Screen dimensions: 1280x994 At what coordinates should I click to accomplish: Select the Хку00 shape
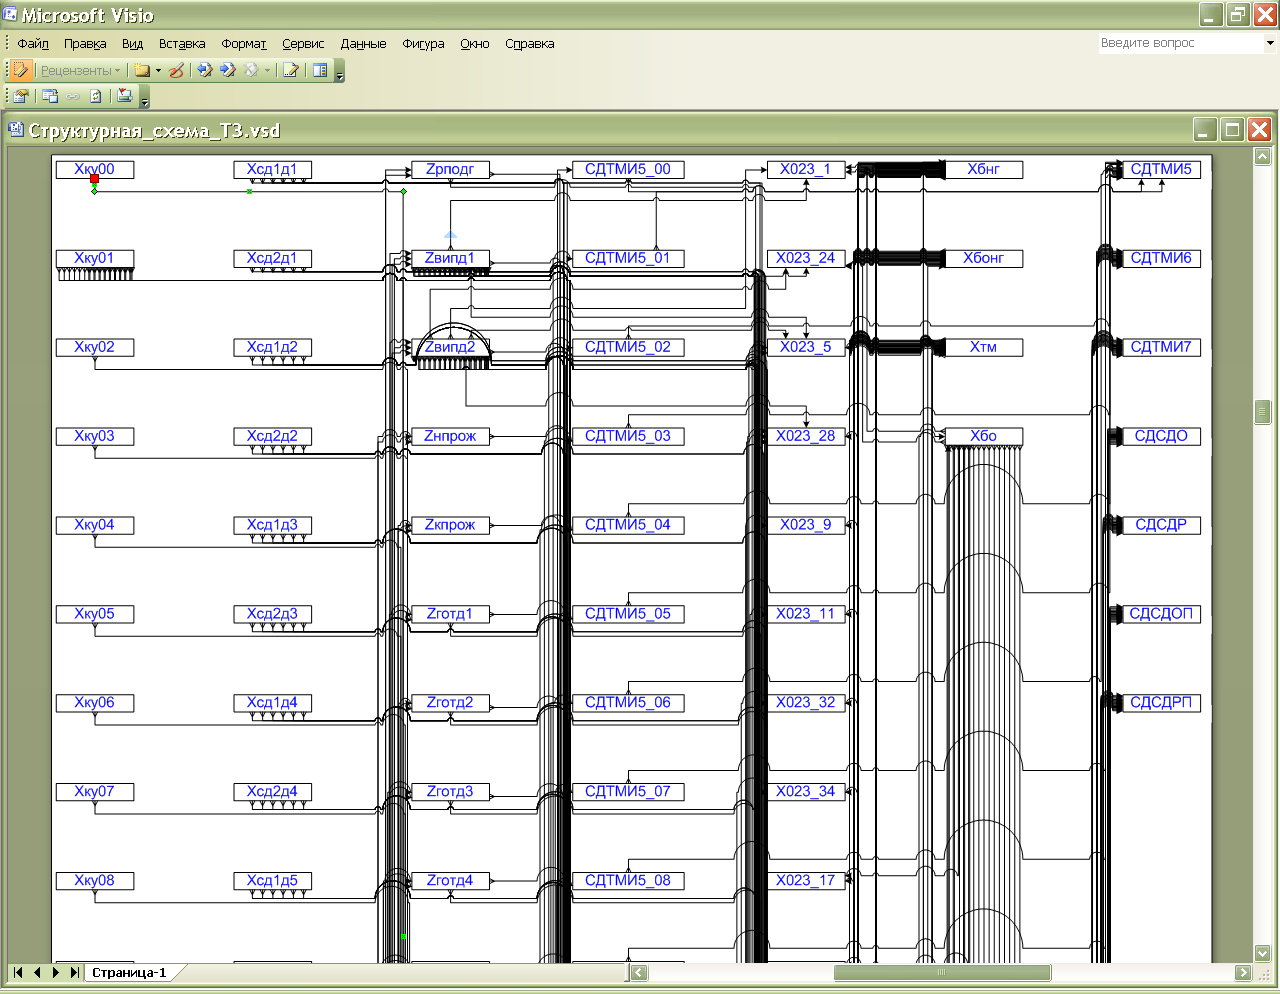[95, 169]
